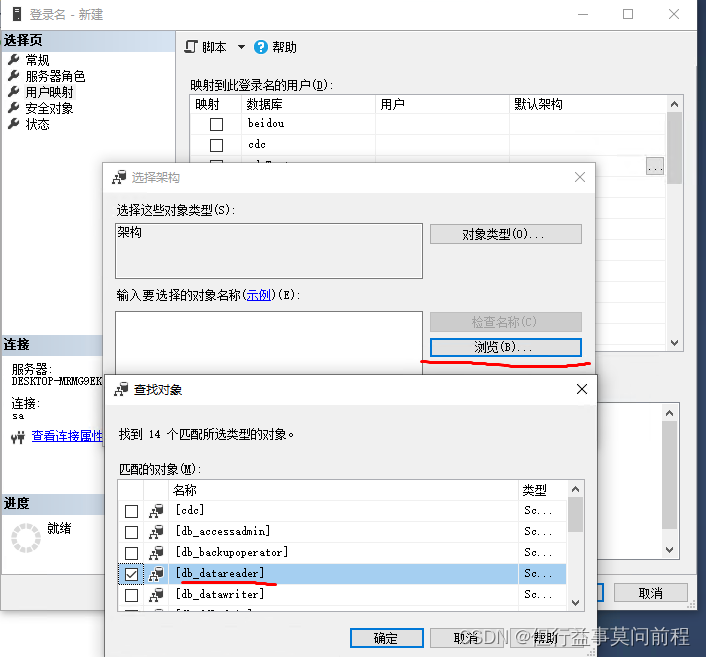Check the beidou database mapping checkbox

(x=217, y=124)
